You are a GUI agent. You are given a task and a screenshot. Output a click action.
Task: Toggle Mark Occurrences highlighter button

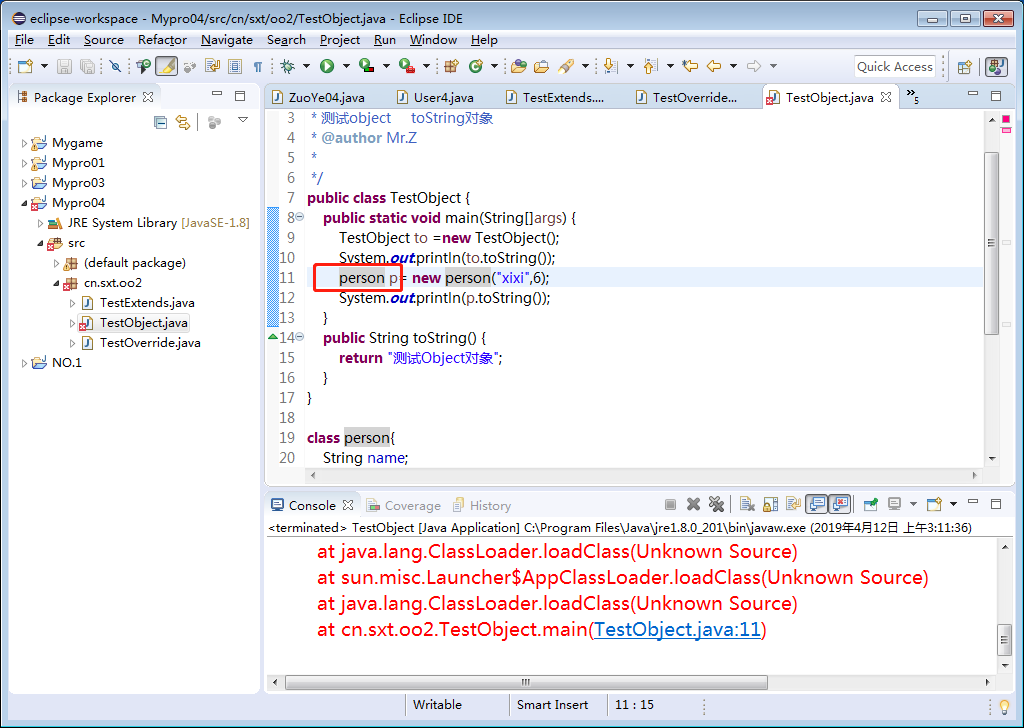(x=167, y=66)
